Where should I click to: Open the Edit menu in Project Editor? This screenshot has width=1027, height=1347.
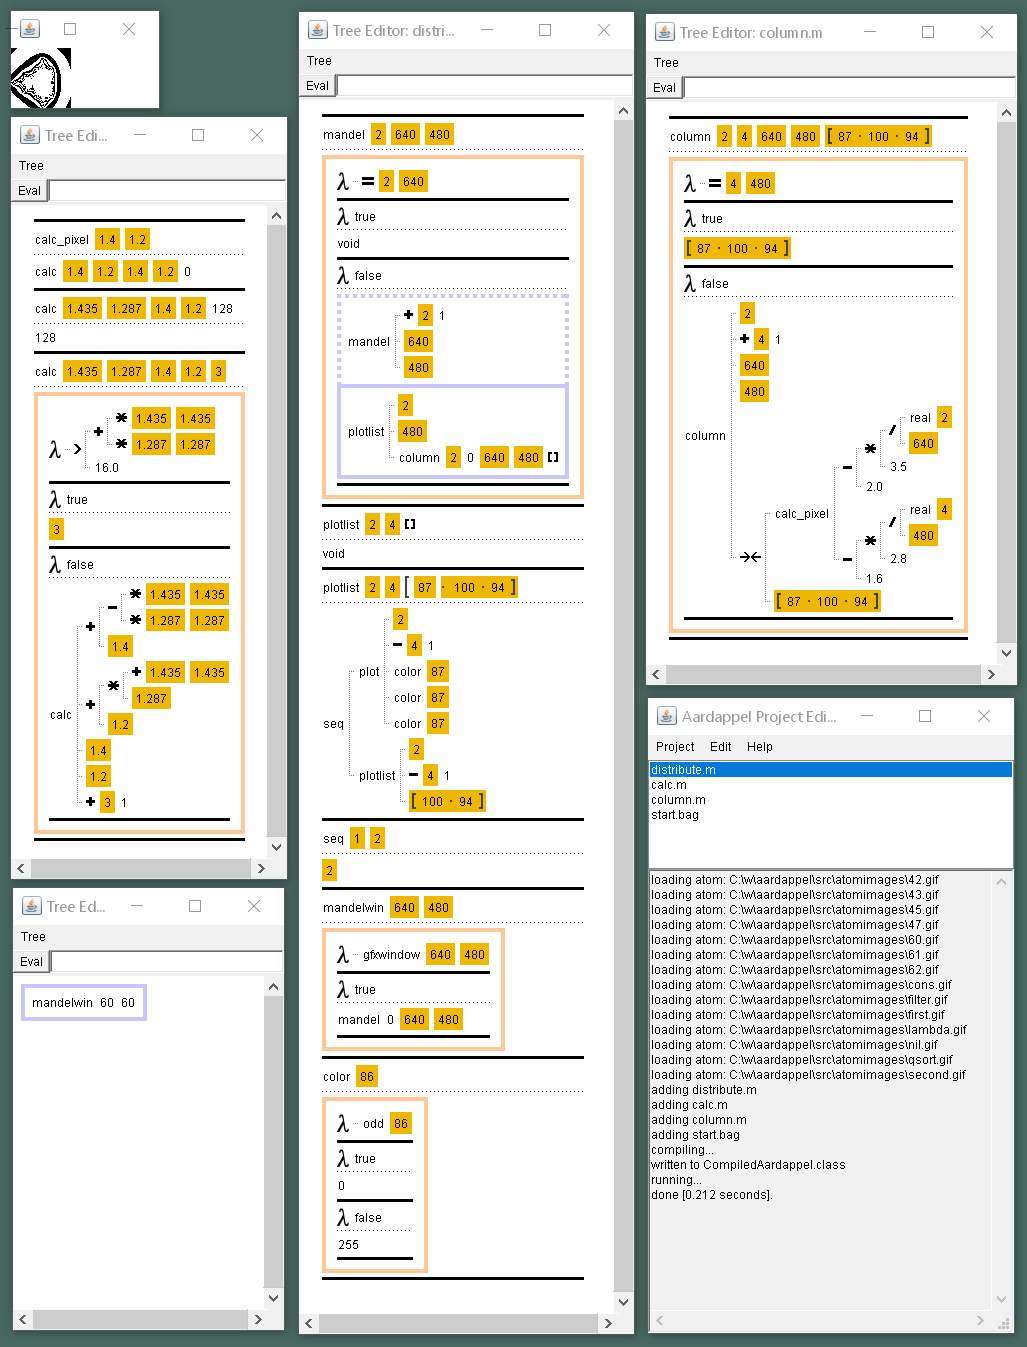coord(720,747)
